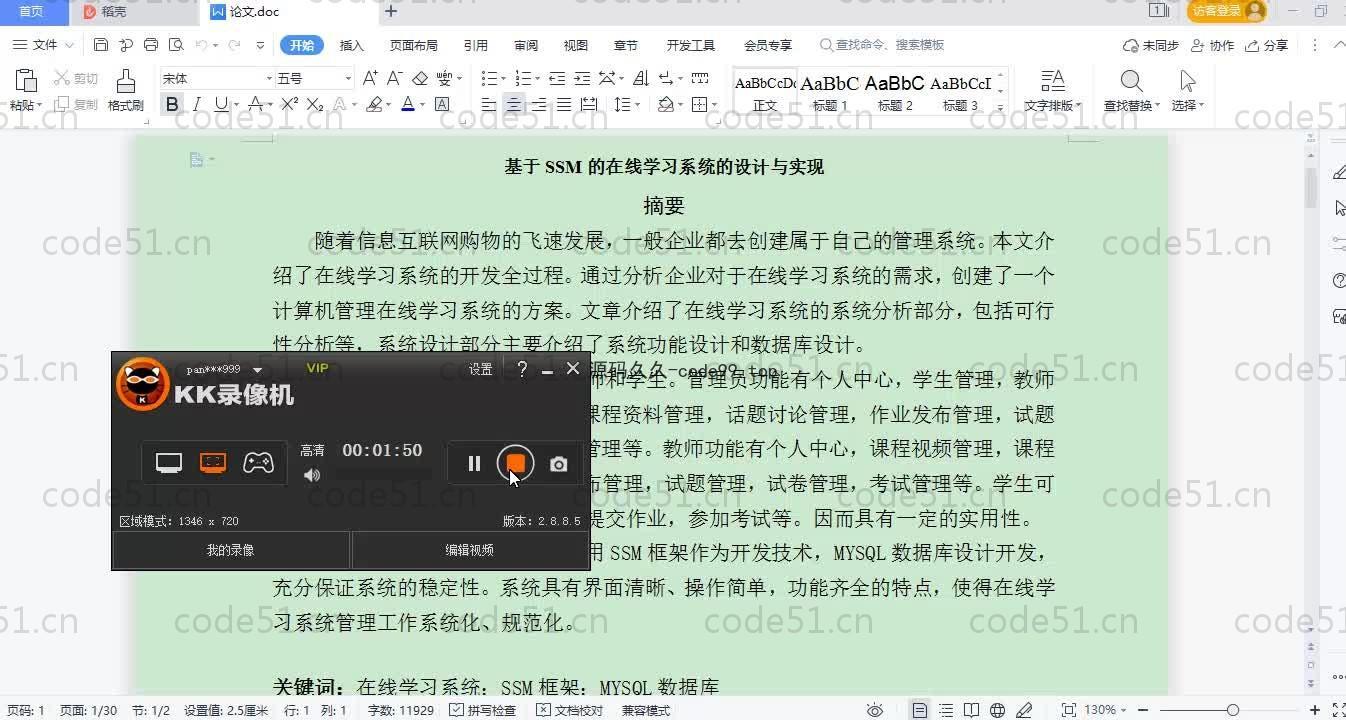Toggle spell check in status bar
The height and width of the screenshot is (720, 1346).
click(484, 710)
